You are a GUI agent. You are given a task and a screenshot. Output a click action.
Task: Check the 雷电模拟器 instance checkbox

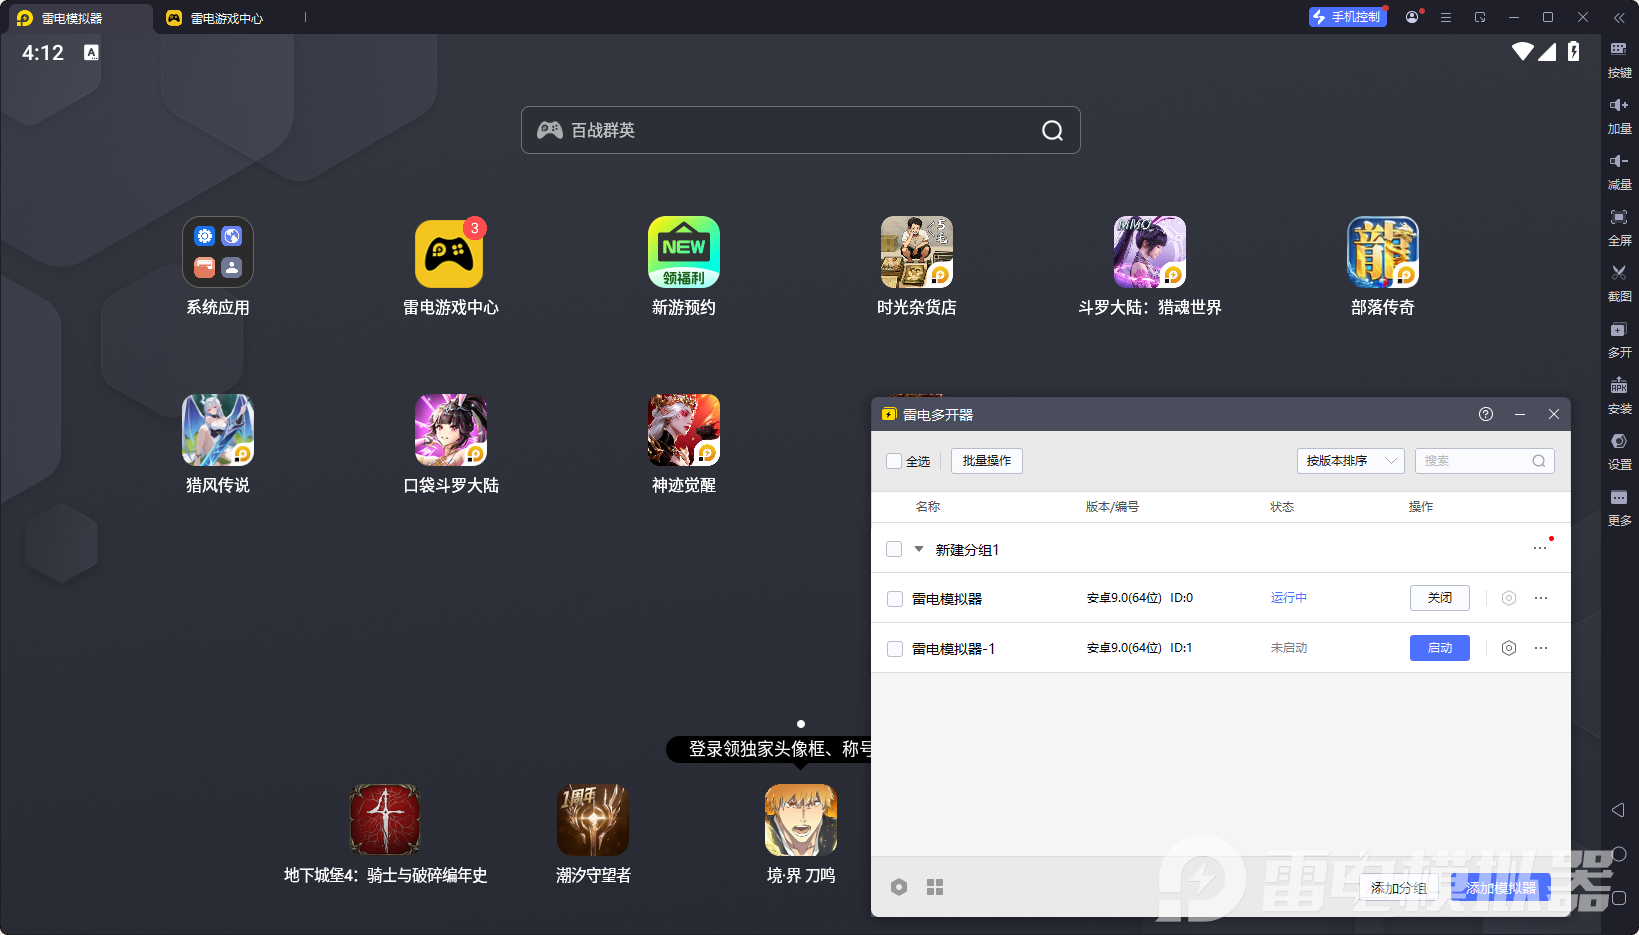coord(894,598)
